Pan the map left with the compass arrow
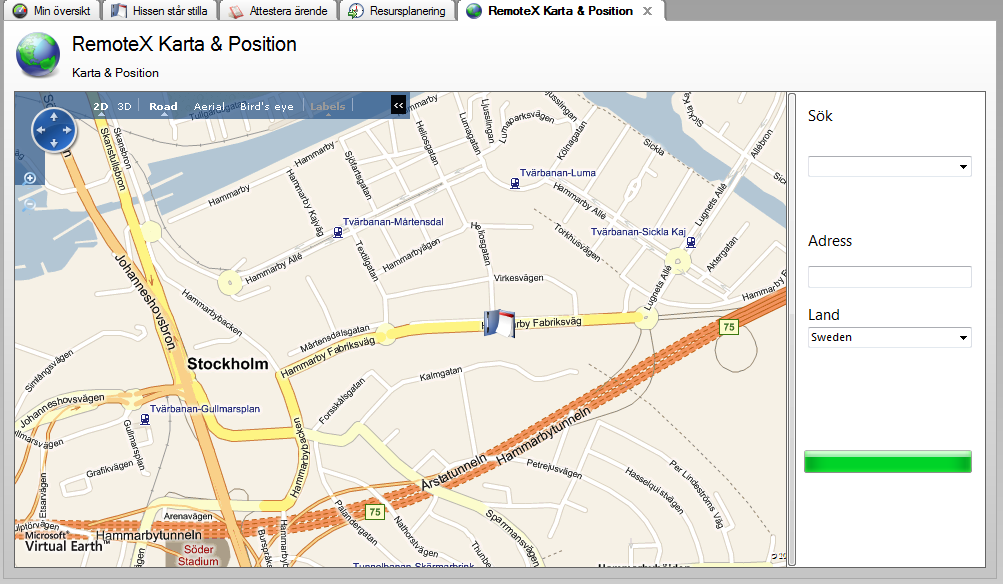This screenshot has width=1003, height=584. click(41, 130)
